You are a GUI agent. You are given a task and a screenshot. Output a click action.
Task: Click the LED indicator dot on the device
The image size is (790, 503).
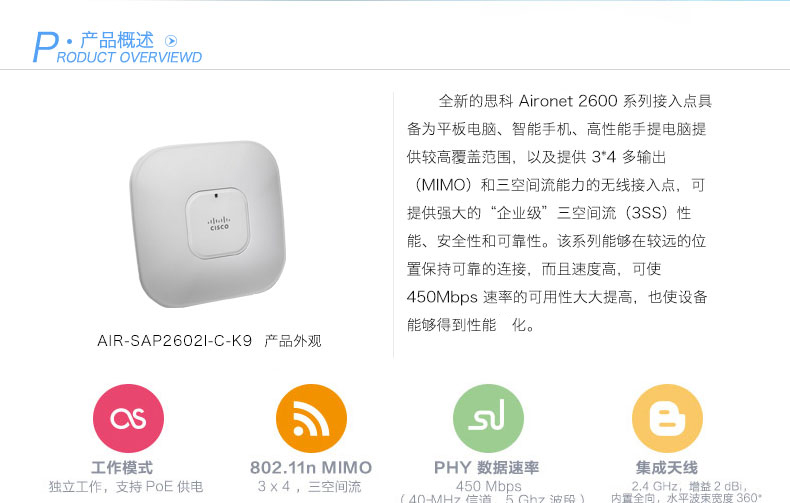[217, 196]
